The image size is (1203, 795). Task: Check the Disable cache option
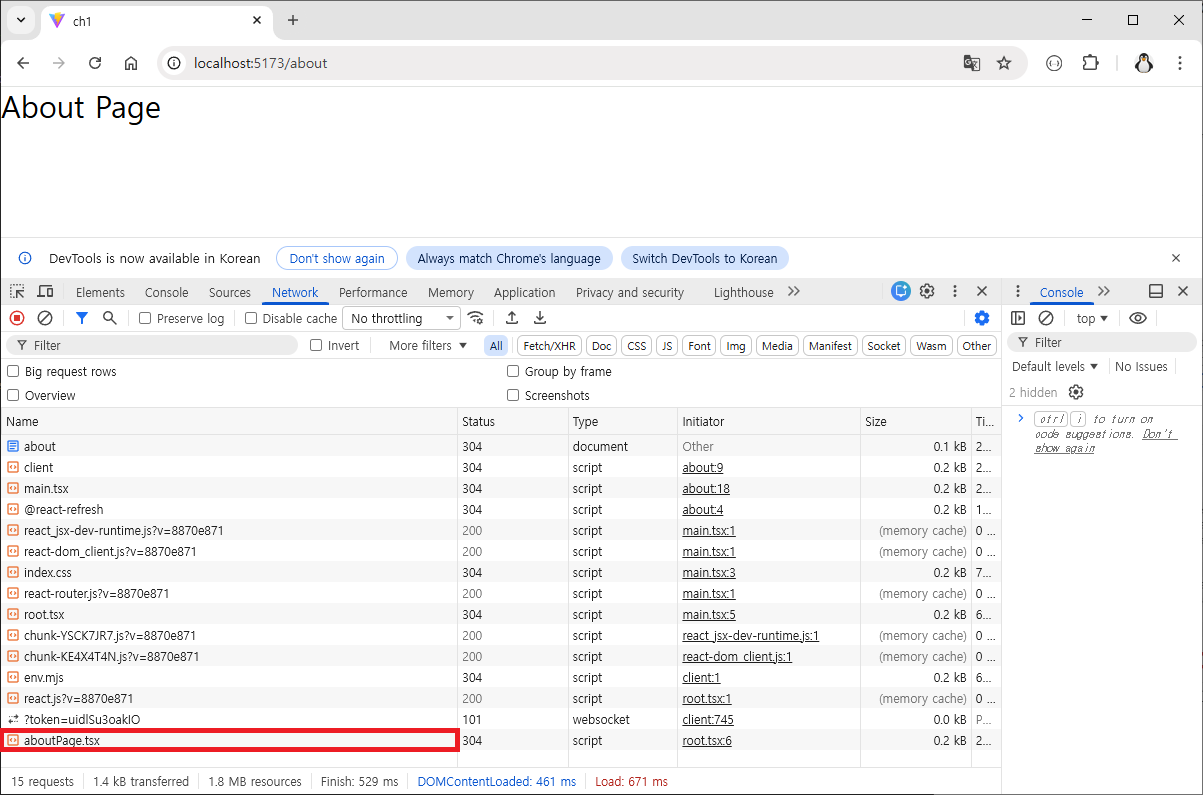click(x=251, y=318)
